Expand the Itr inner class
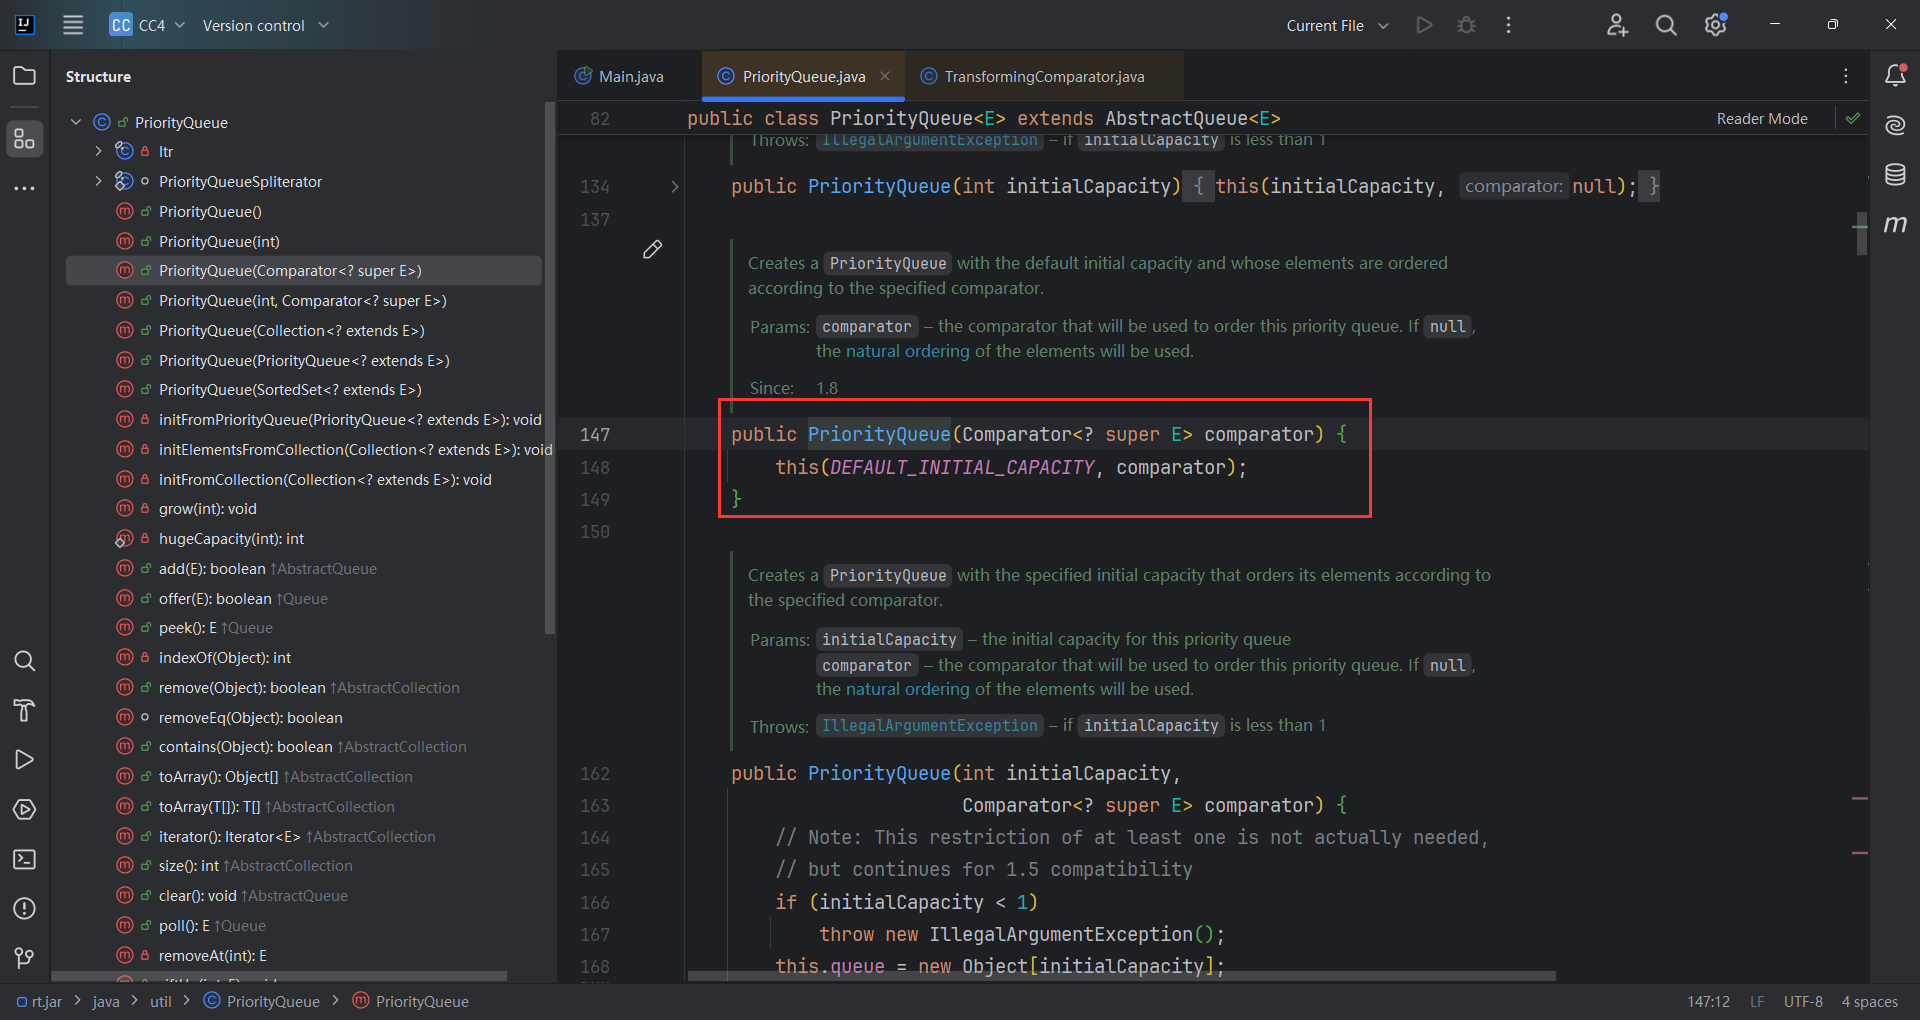 coord(98,151)
